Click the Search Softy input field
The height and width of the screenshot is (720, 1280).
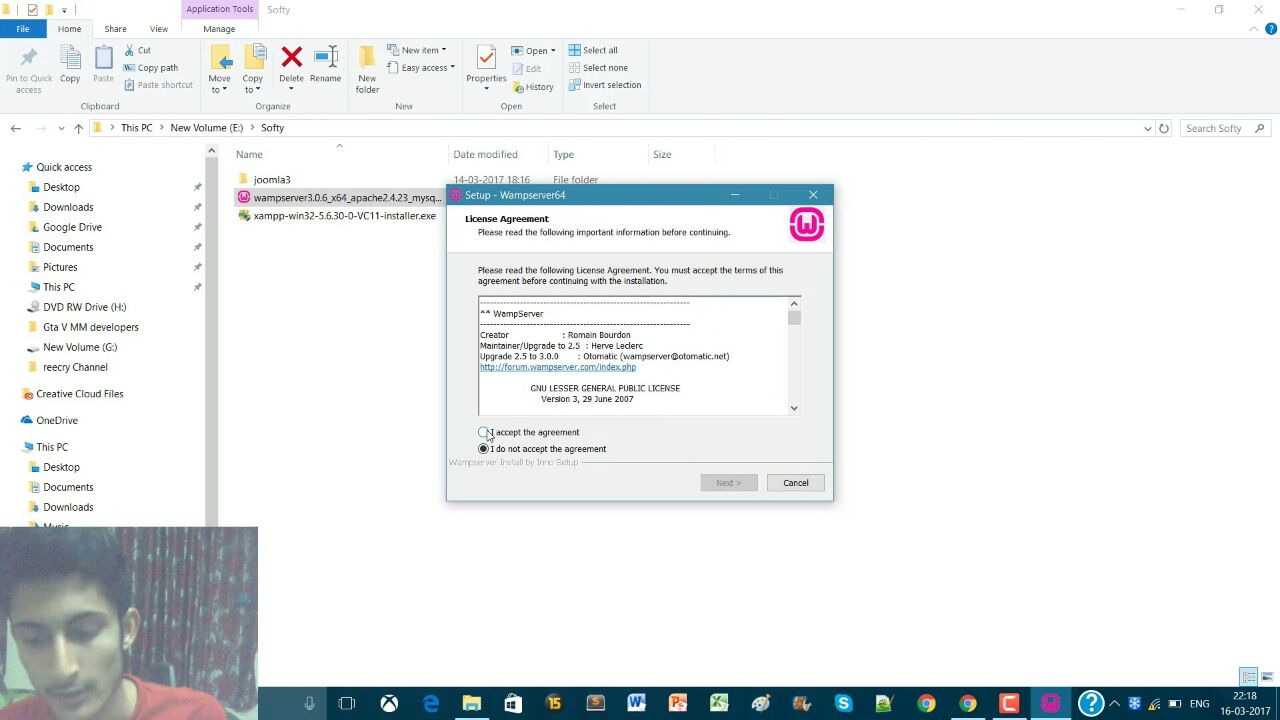click(1224, 128)
